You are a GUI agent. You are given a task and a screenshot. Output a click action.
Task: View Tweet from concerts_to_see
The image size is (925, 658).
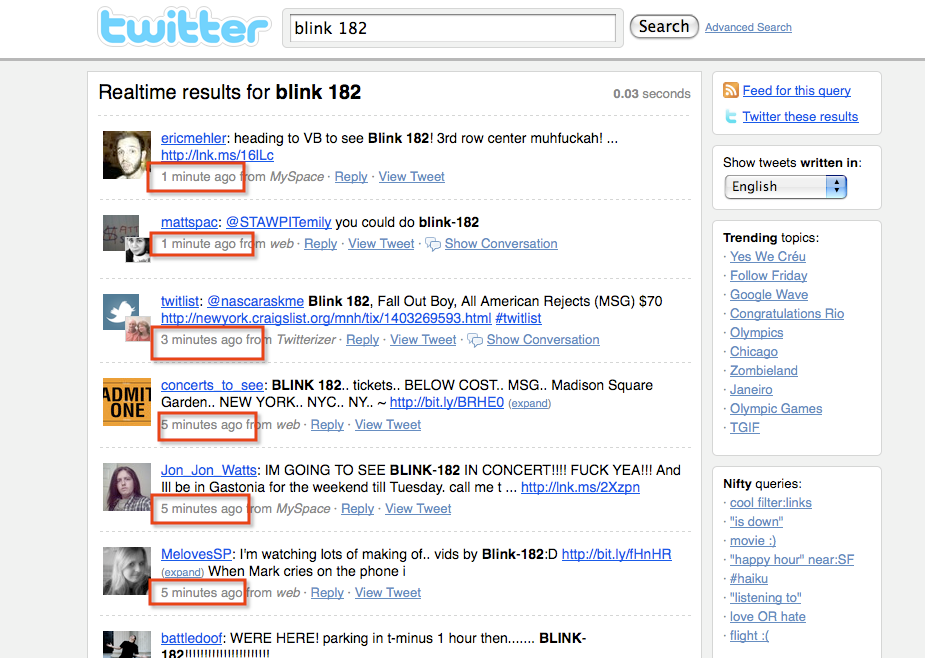[388, 425]
